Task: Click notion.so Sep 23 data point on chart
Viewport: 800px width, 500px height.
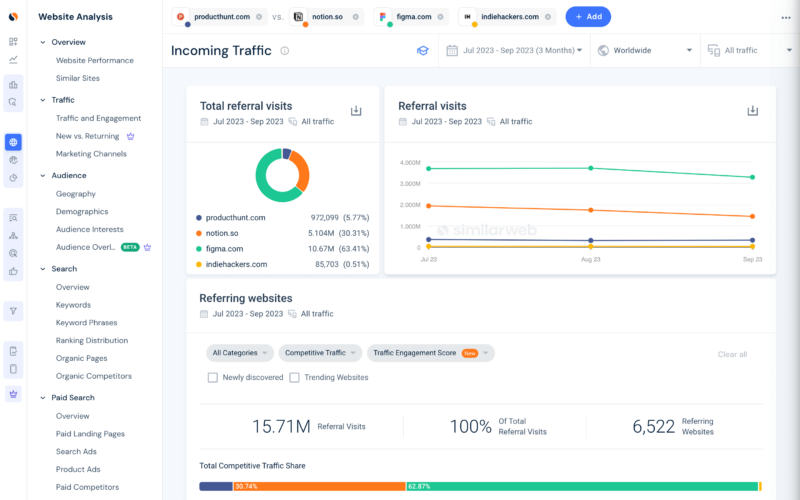Action: tap(753, 216)
